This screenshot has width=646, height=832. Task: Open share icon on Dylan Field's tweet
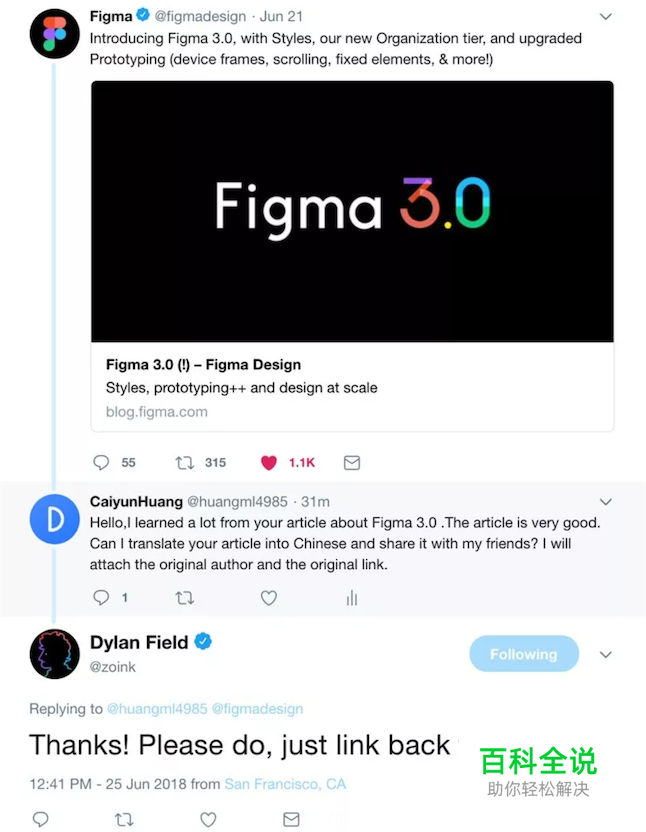click(291, 819)
